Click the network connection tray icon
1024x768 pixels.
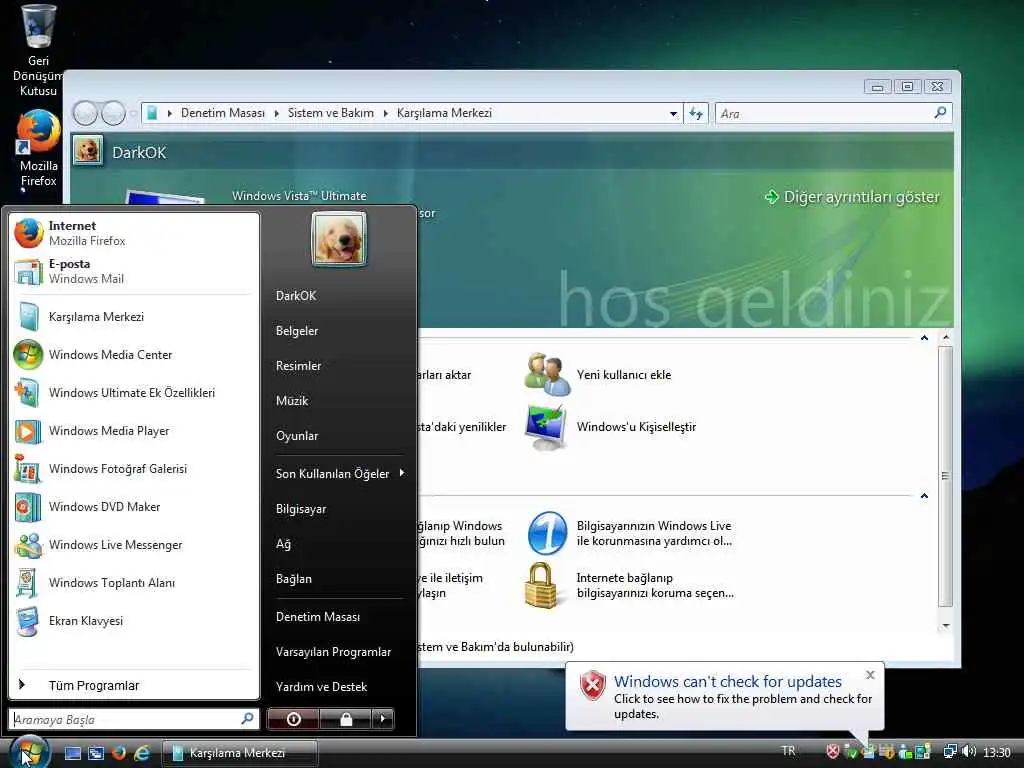(x=951, y=752)
